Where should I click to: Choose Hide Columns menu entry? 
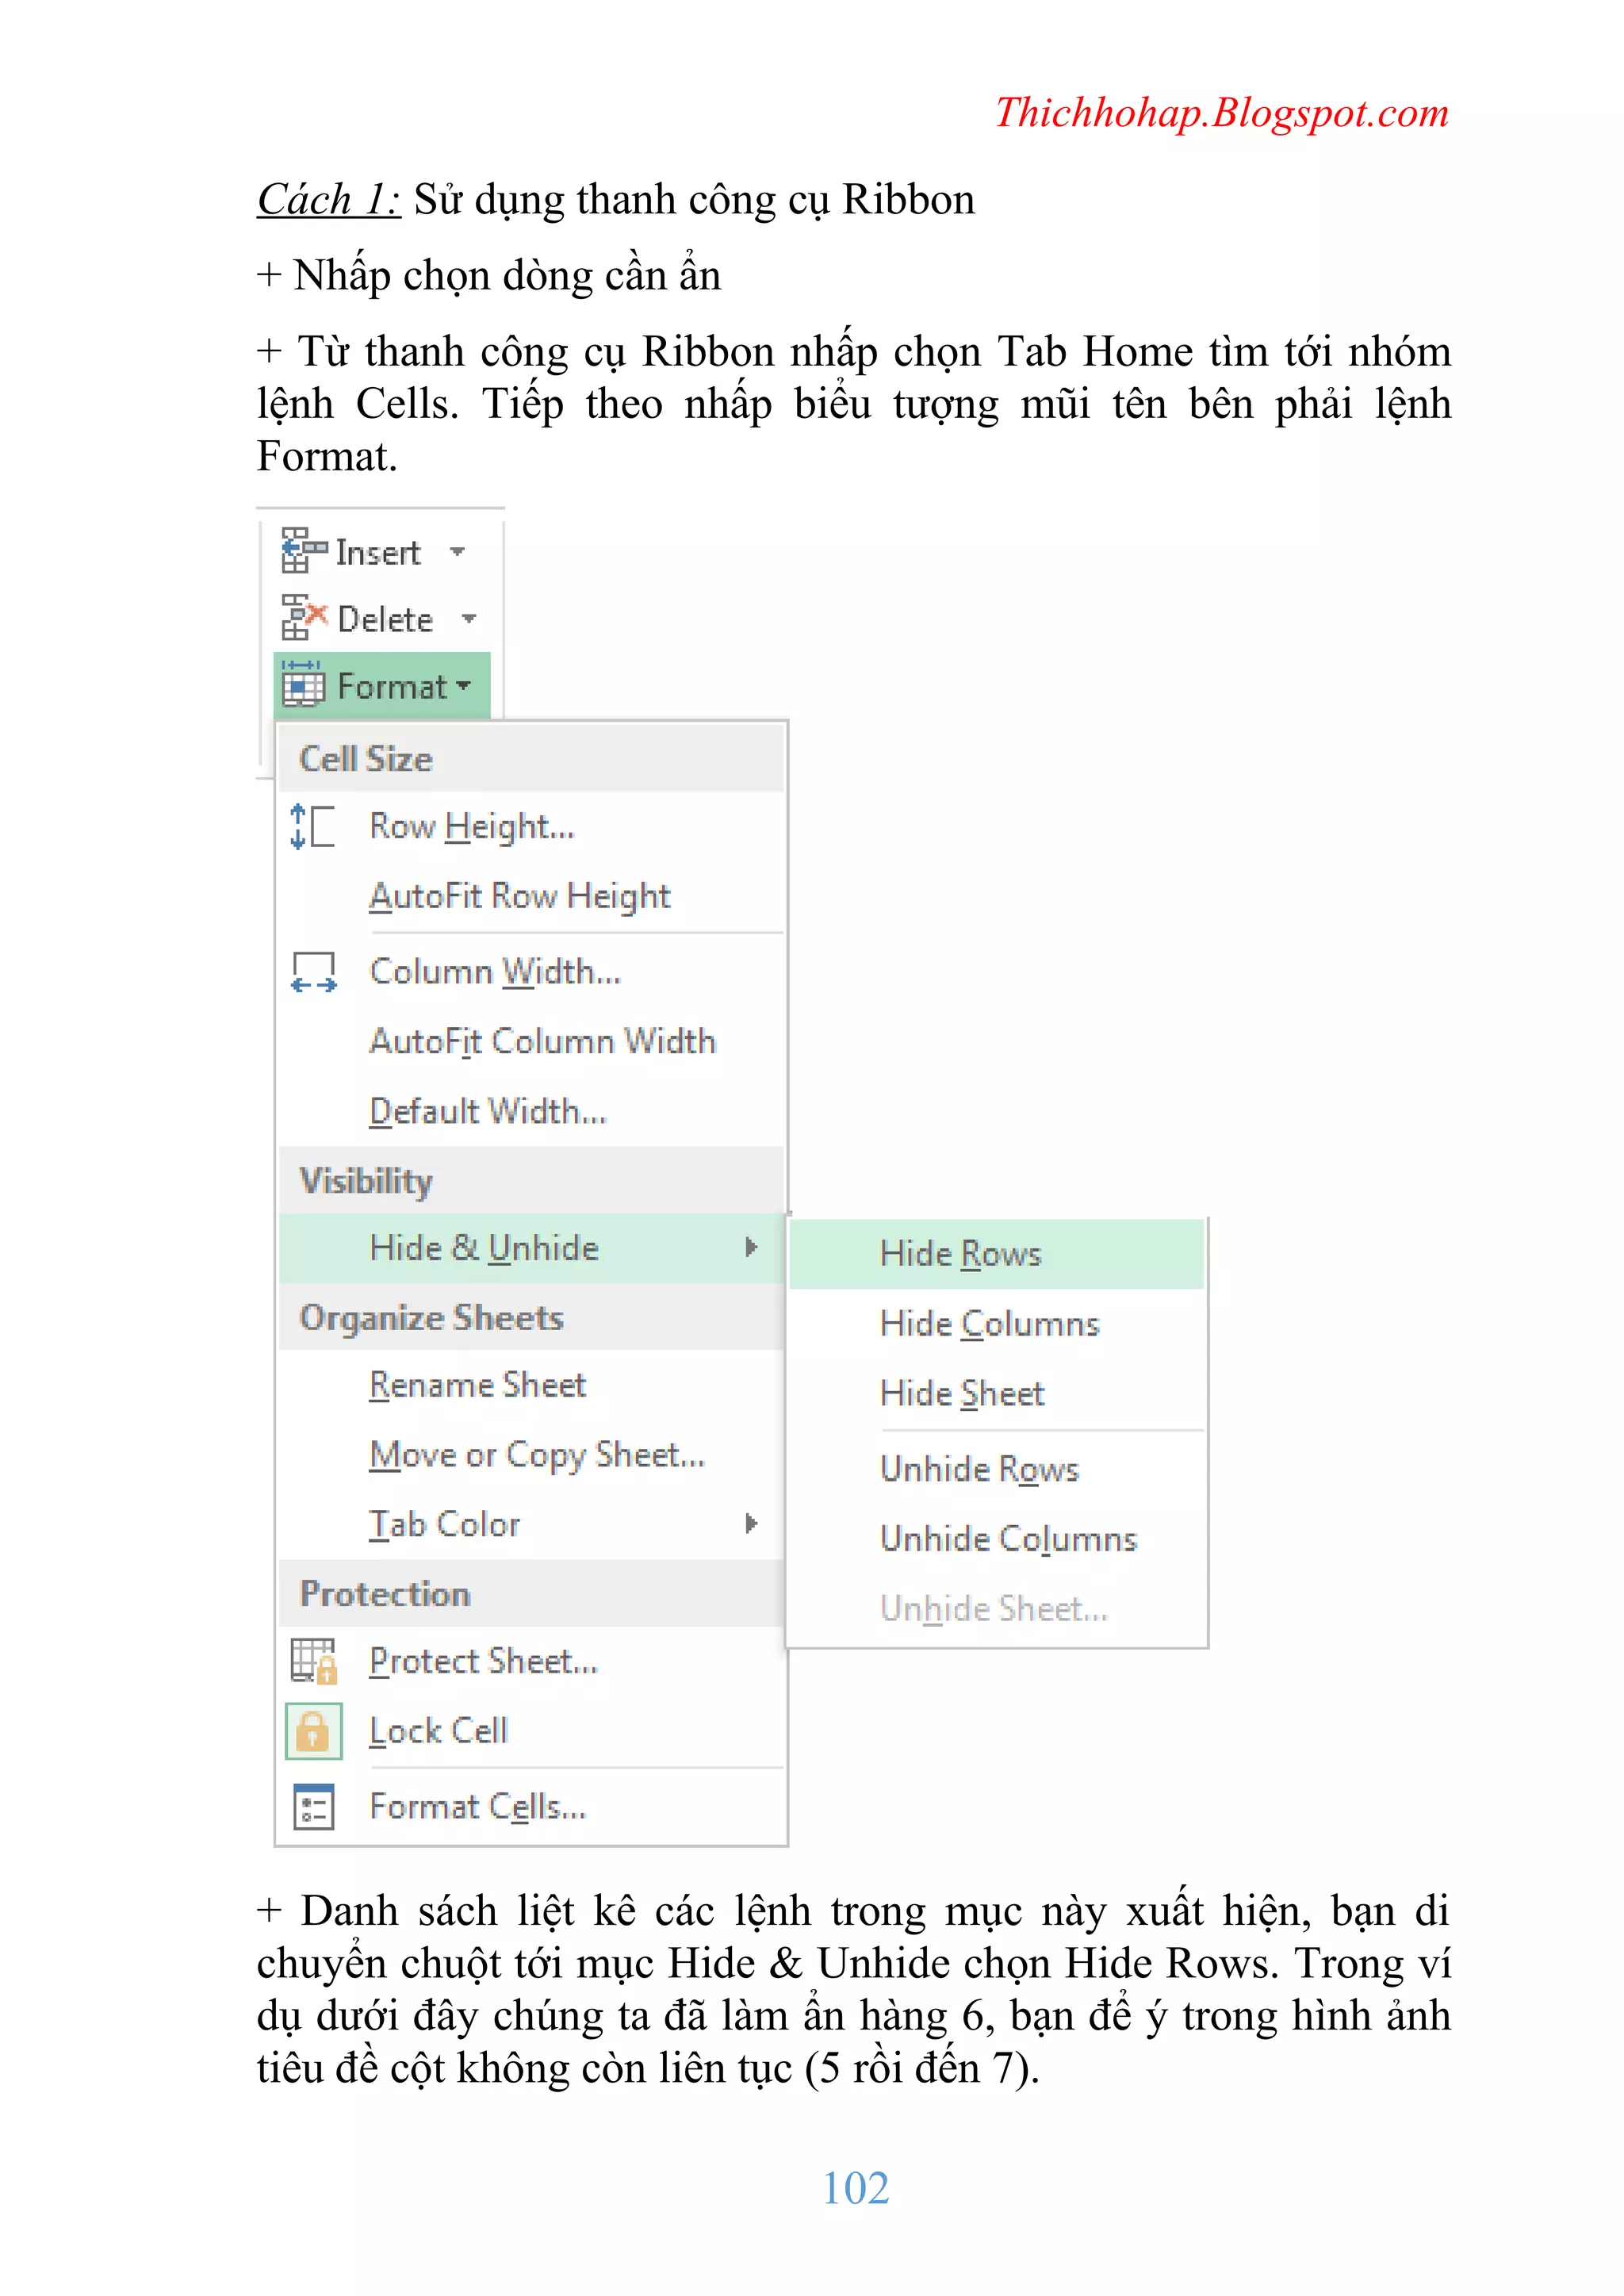coord(989,1324)
